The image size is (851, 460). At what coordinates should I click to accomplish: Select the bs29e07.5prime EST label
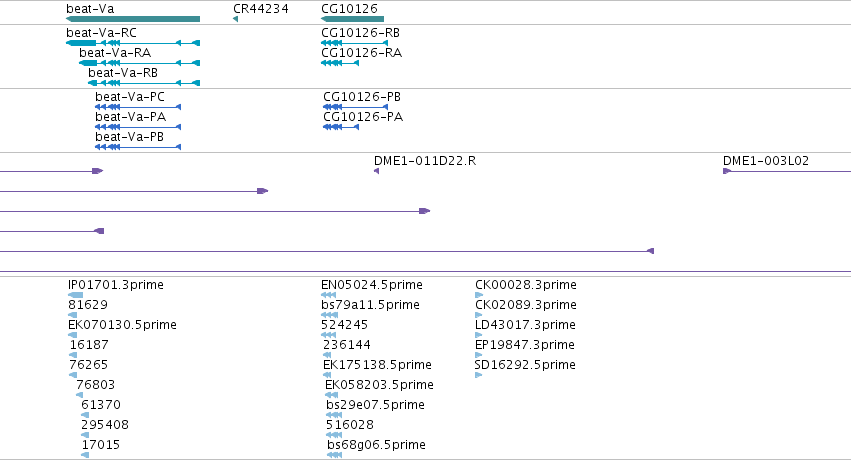[x=376, y=405]
